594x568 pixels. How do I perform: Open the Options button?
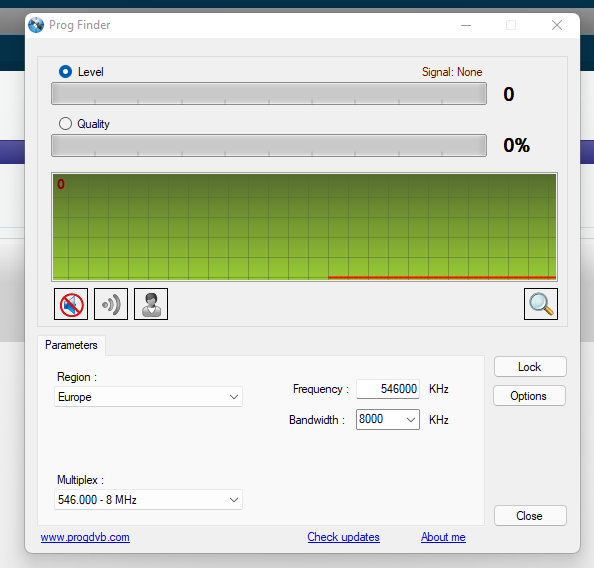[529, 396]
